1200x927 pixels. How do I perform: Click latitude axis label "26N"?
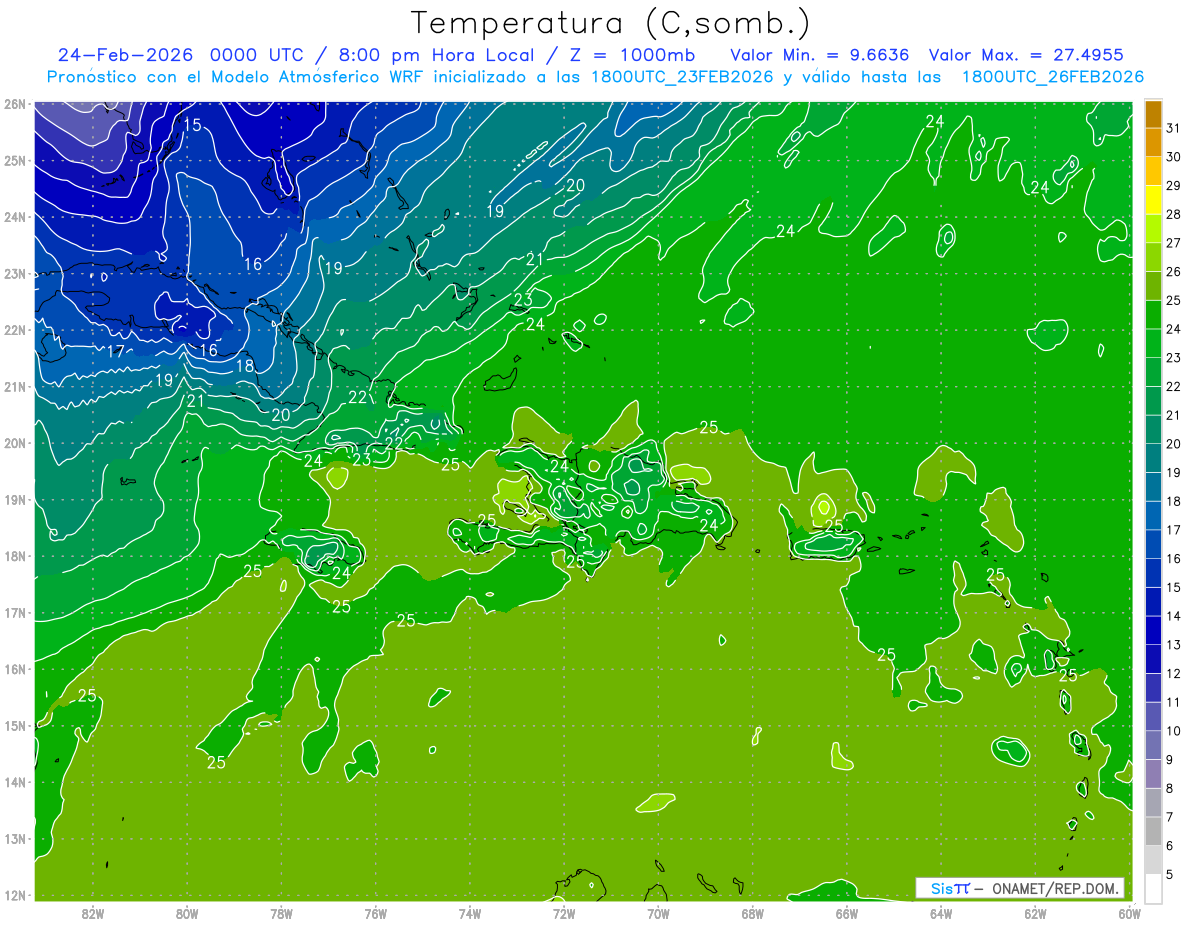pyautogui.click(x=15, y=104)
